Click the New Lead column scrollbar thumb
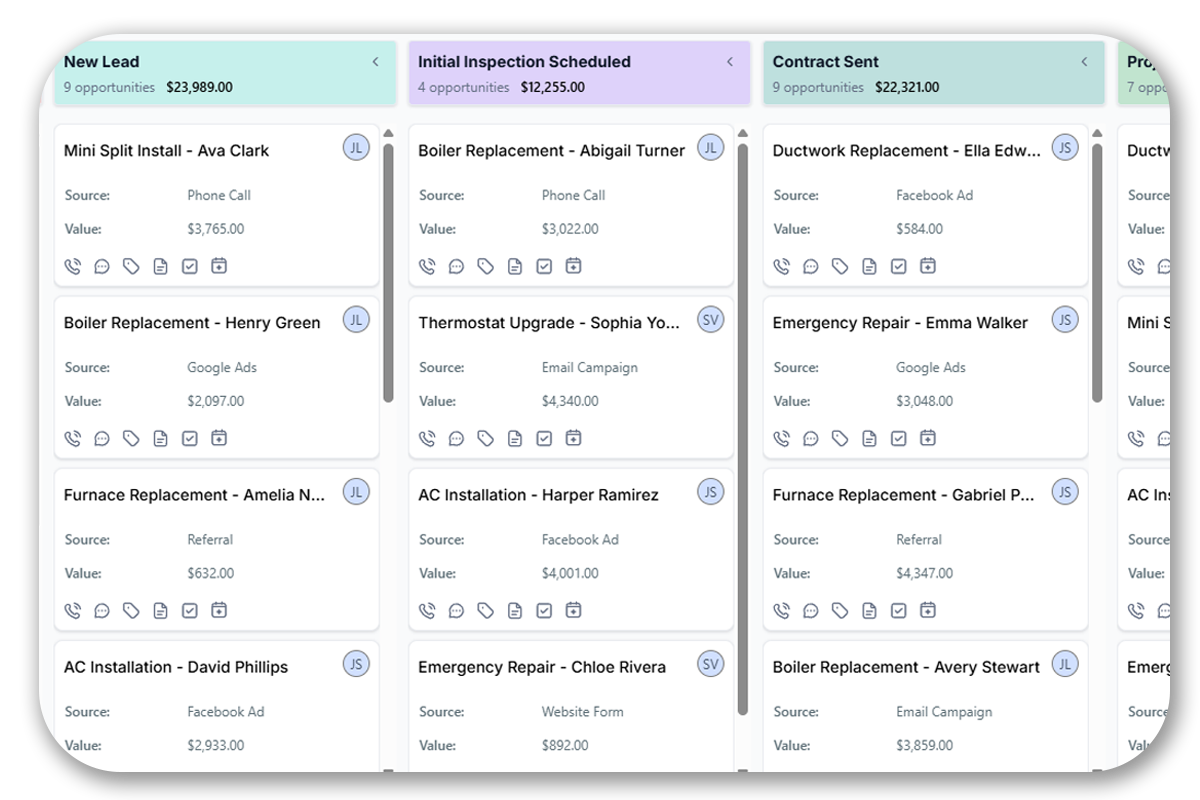Screen dimensions: 1200x800 point(388,272)
